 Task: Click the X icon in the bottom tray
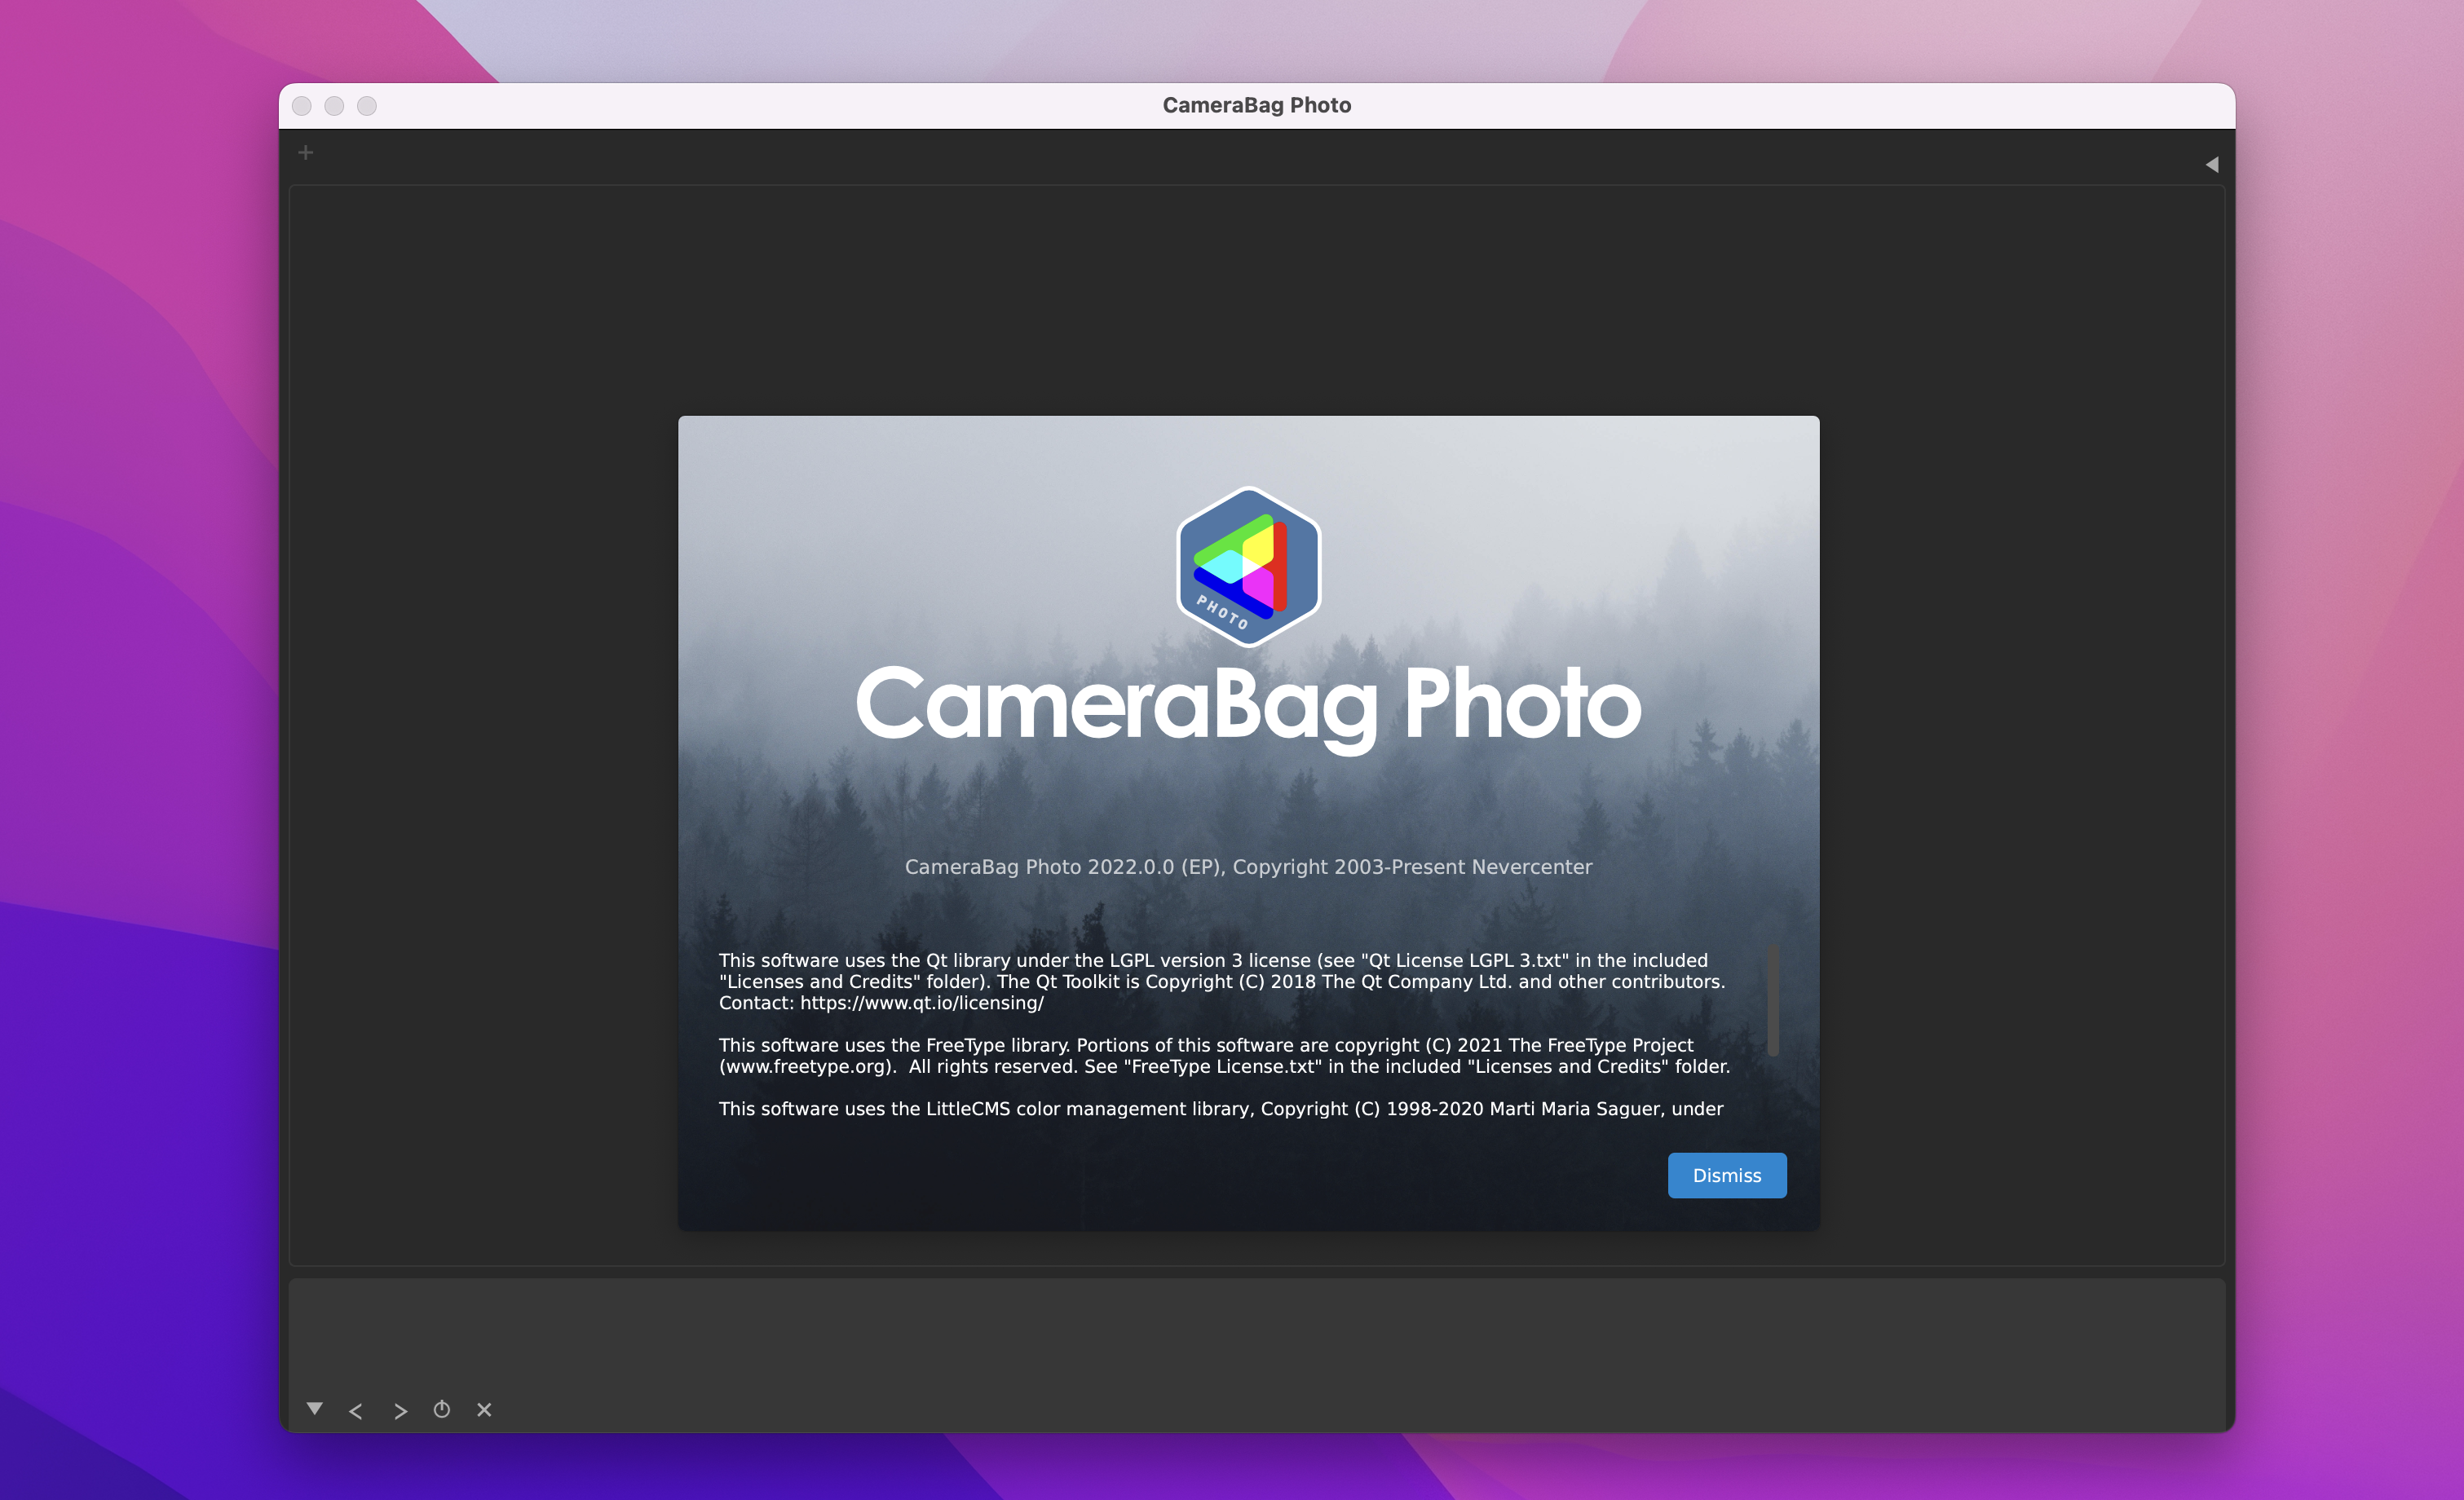[x=484, y=1409]
